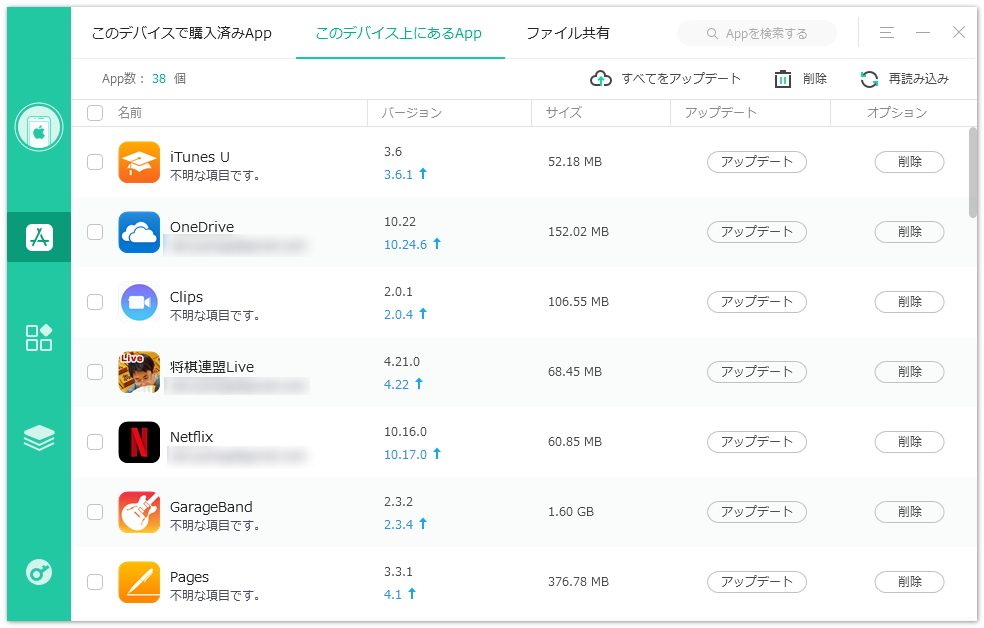Image resolution: width=984 pixels, height=628 pixels.
Task: Check the select-all checkbox in the header row
Action: pos(95,113)
